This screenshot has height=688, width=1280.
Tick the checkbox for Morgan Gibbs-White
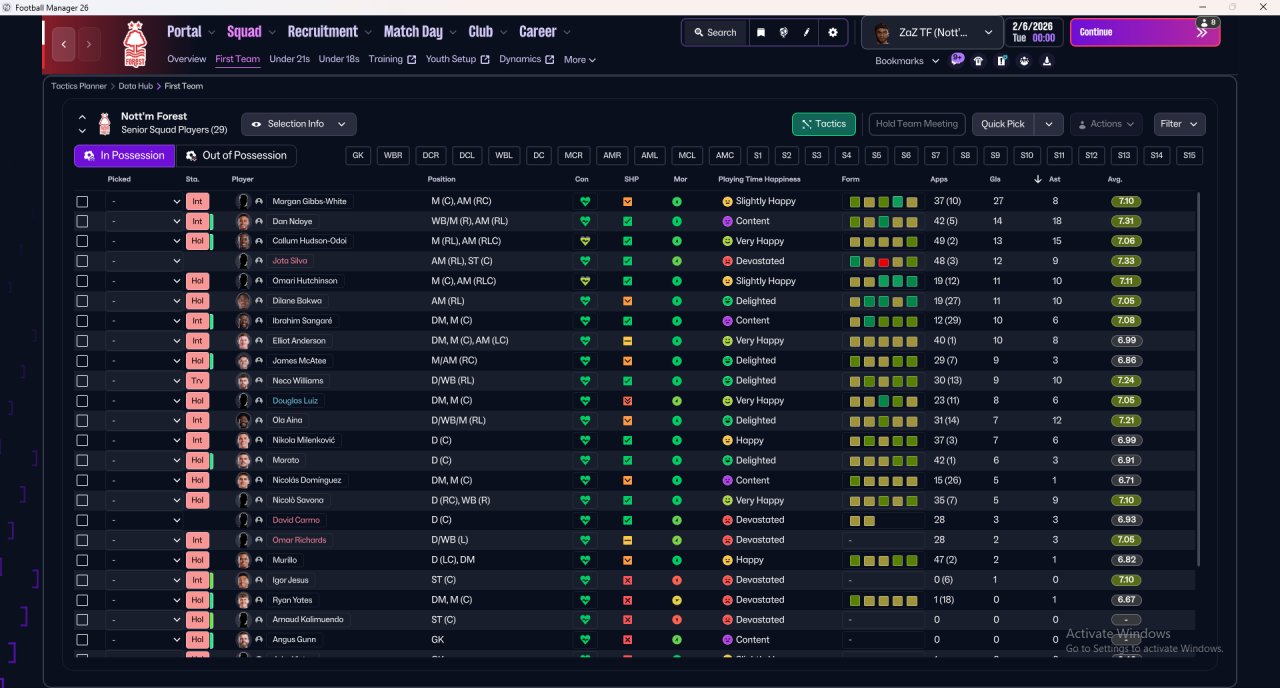click(x=82, y=201)
